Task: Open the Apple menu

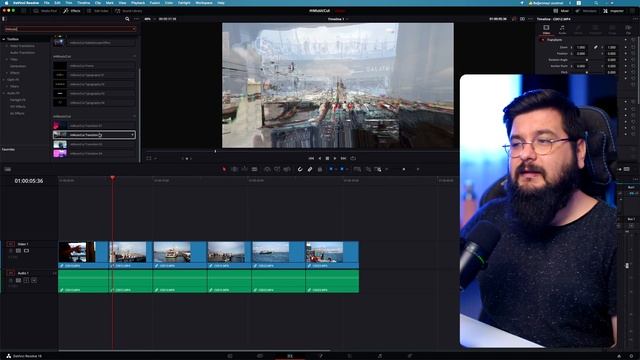Action: (x=6, y=3)
